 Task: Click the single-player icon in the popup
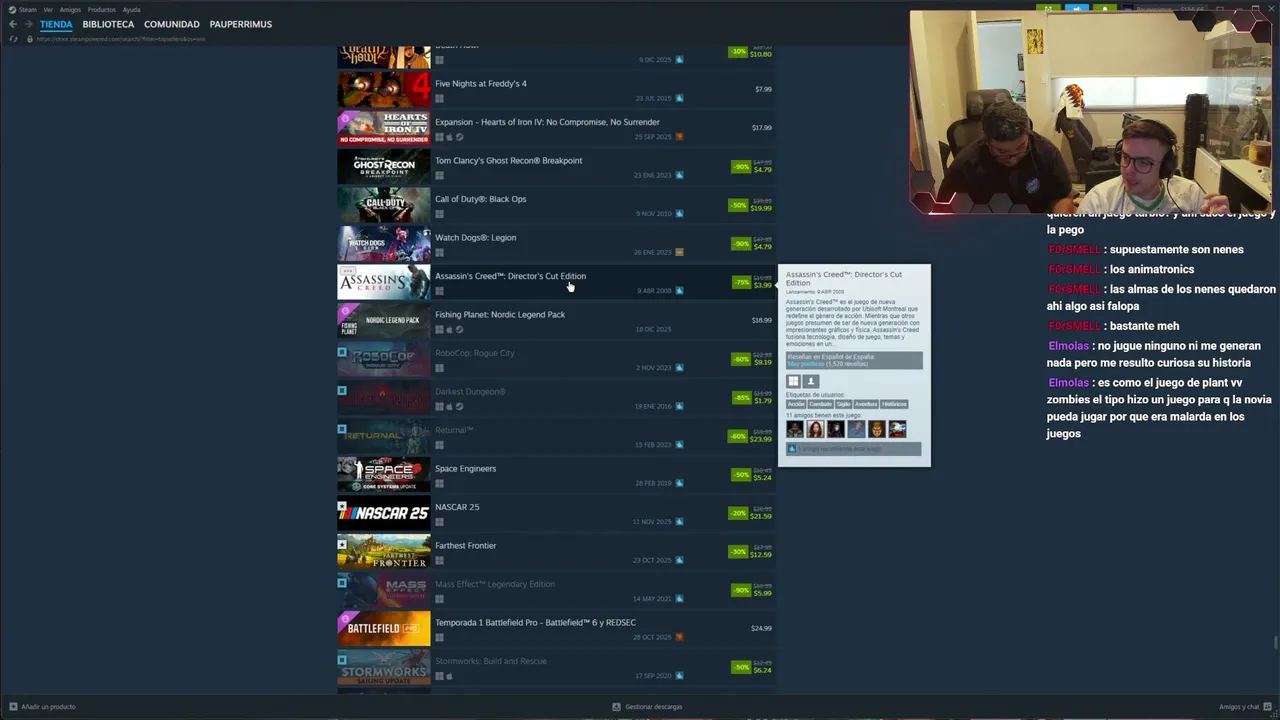tap(811, 381)
